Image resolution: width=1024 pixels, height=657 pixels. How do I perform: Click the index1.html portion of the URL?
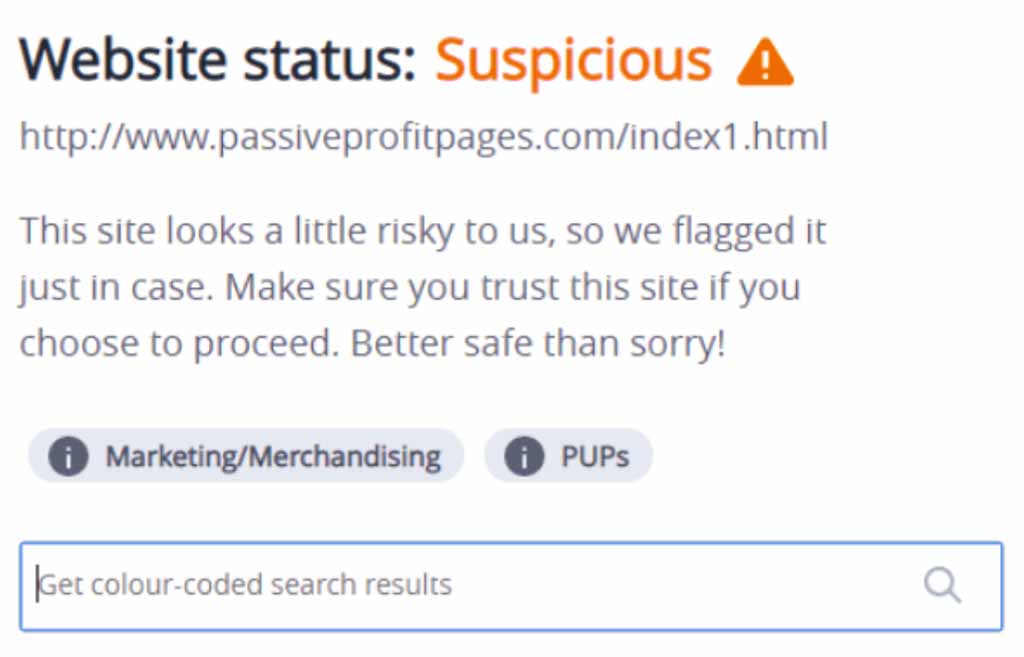point(728,136)
